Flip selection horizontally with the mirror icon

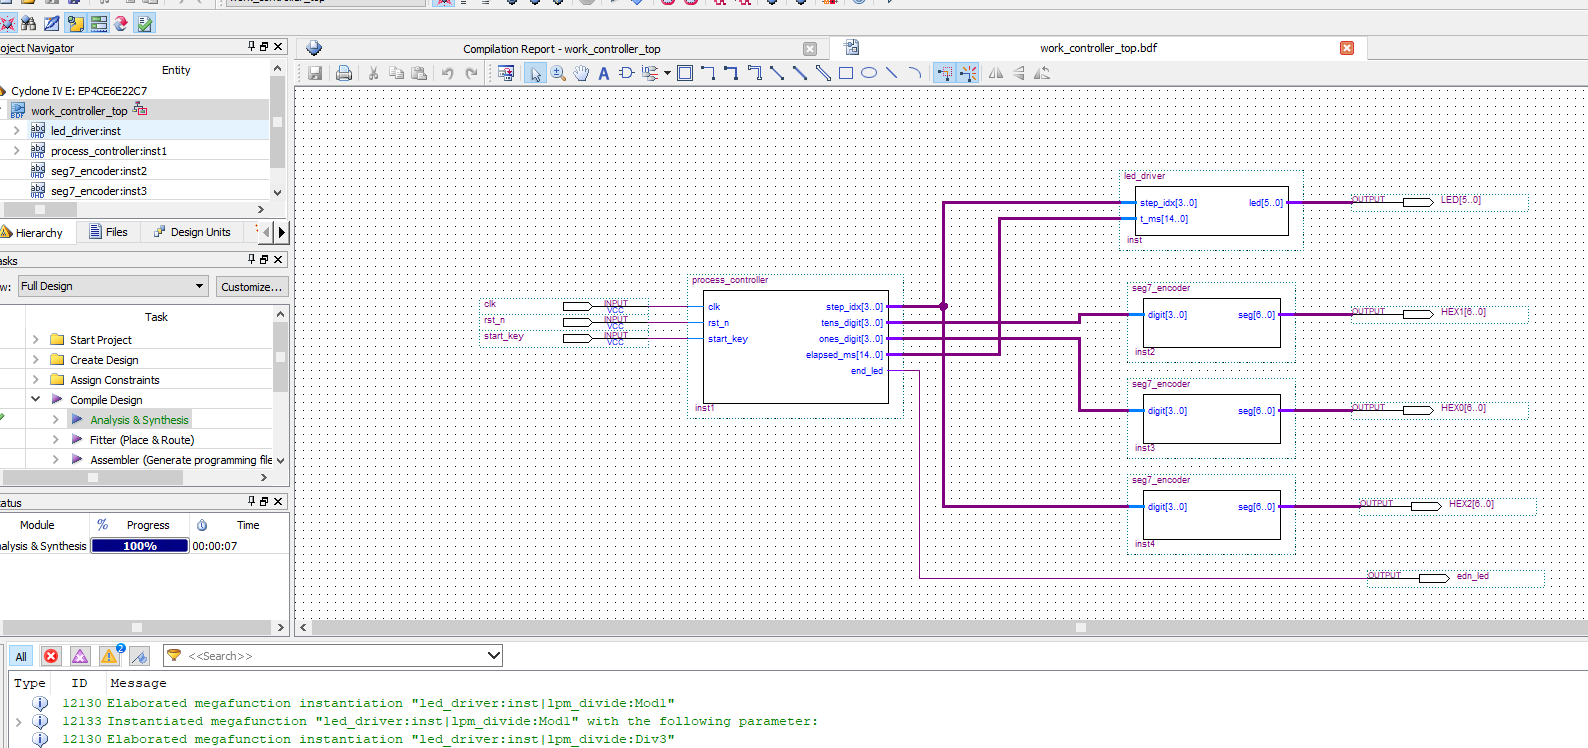(996, 73)
